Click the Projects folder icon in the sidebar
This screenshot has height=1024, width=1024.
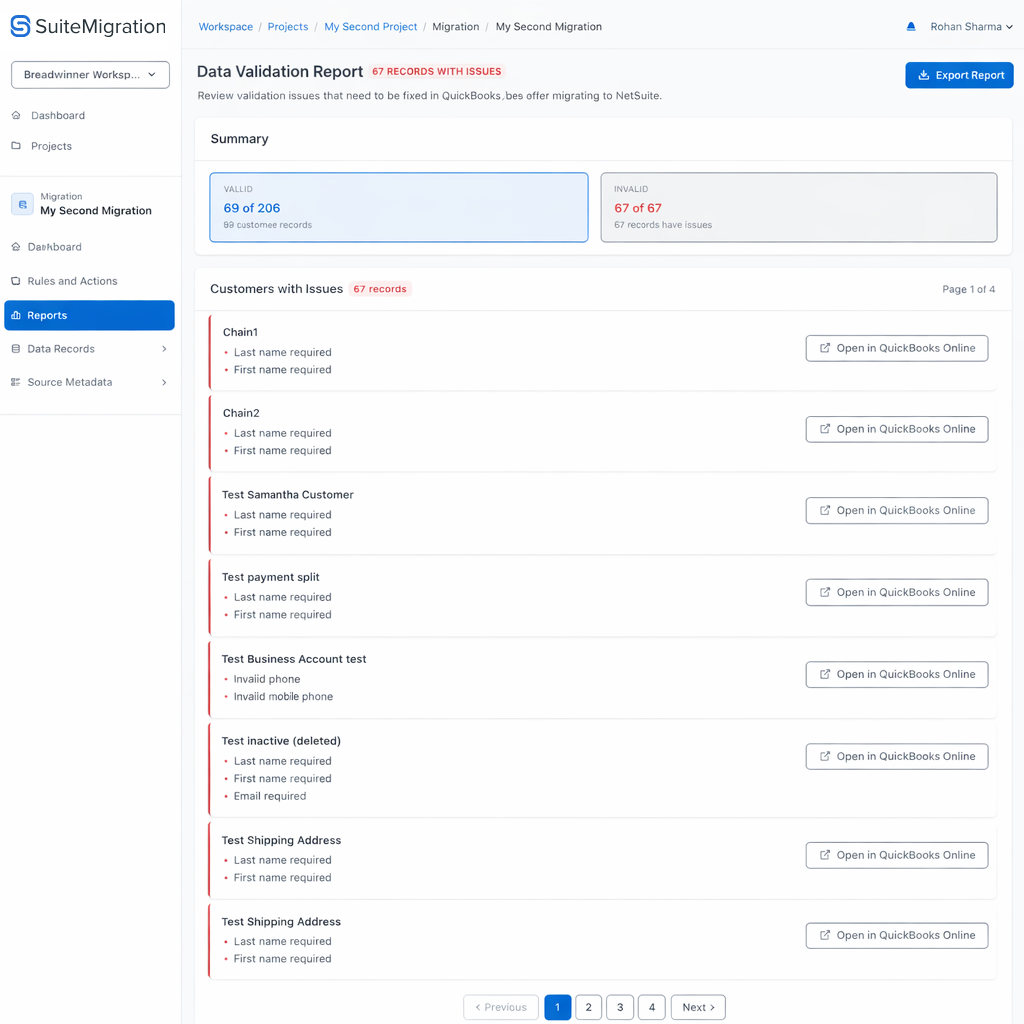pos(16,146)
